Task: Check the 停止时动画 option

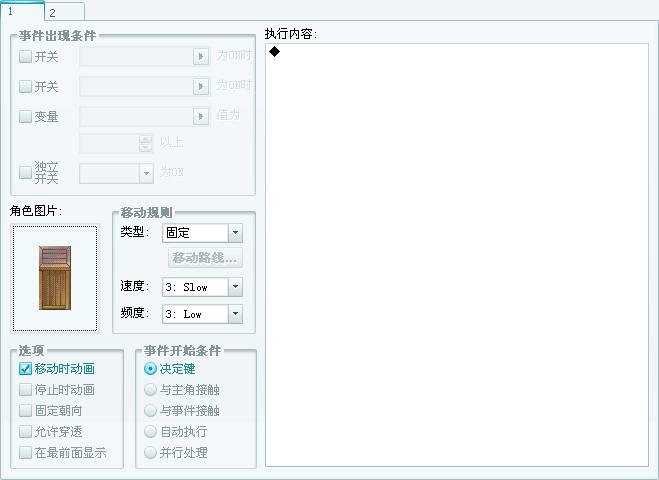Action: click(x=25, y=390)
